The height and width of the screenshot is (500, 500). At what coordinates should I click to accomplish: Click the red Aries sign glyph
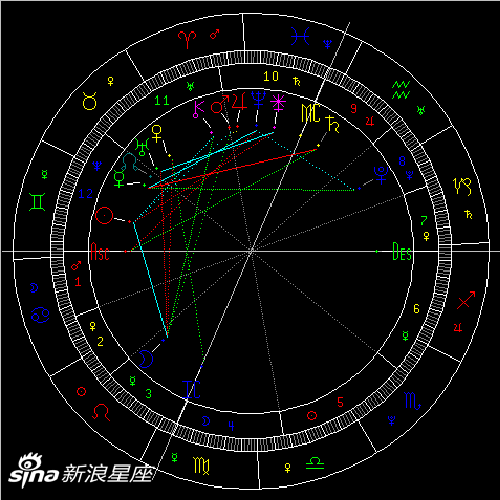[x=187, y=39]
